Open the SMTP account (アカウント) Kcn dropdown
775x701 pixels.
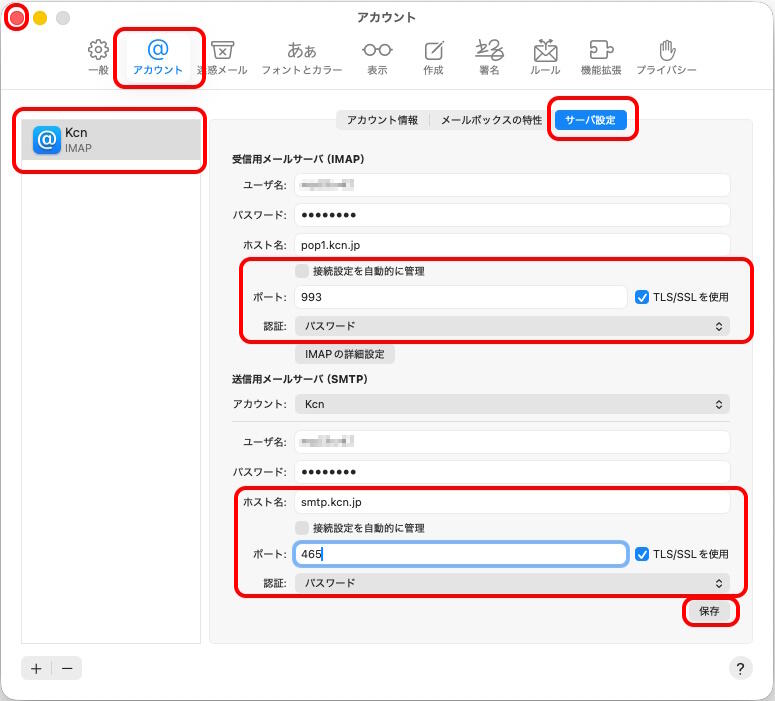511,404
